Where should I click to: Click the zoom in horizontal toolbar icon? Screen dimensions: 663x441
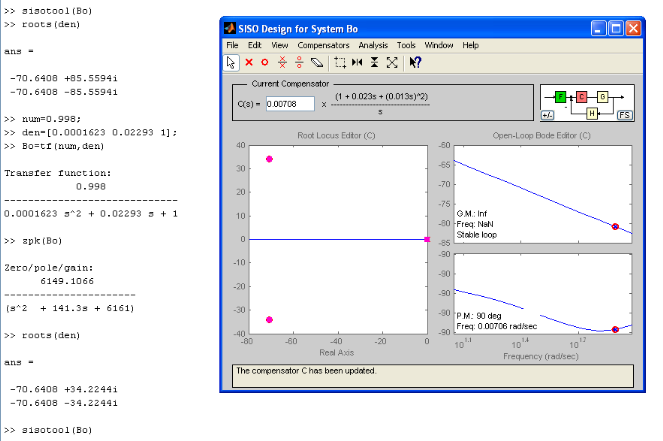tap(357, 62)
